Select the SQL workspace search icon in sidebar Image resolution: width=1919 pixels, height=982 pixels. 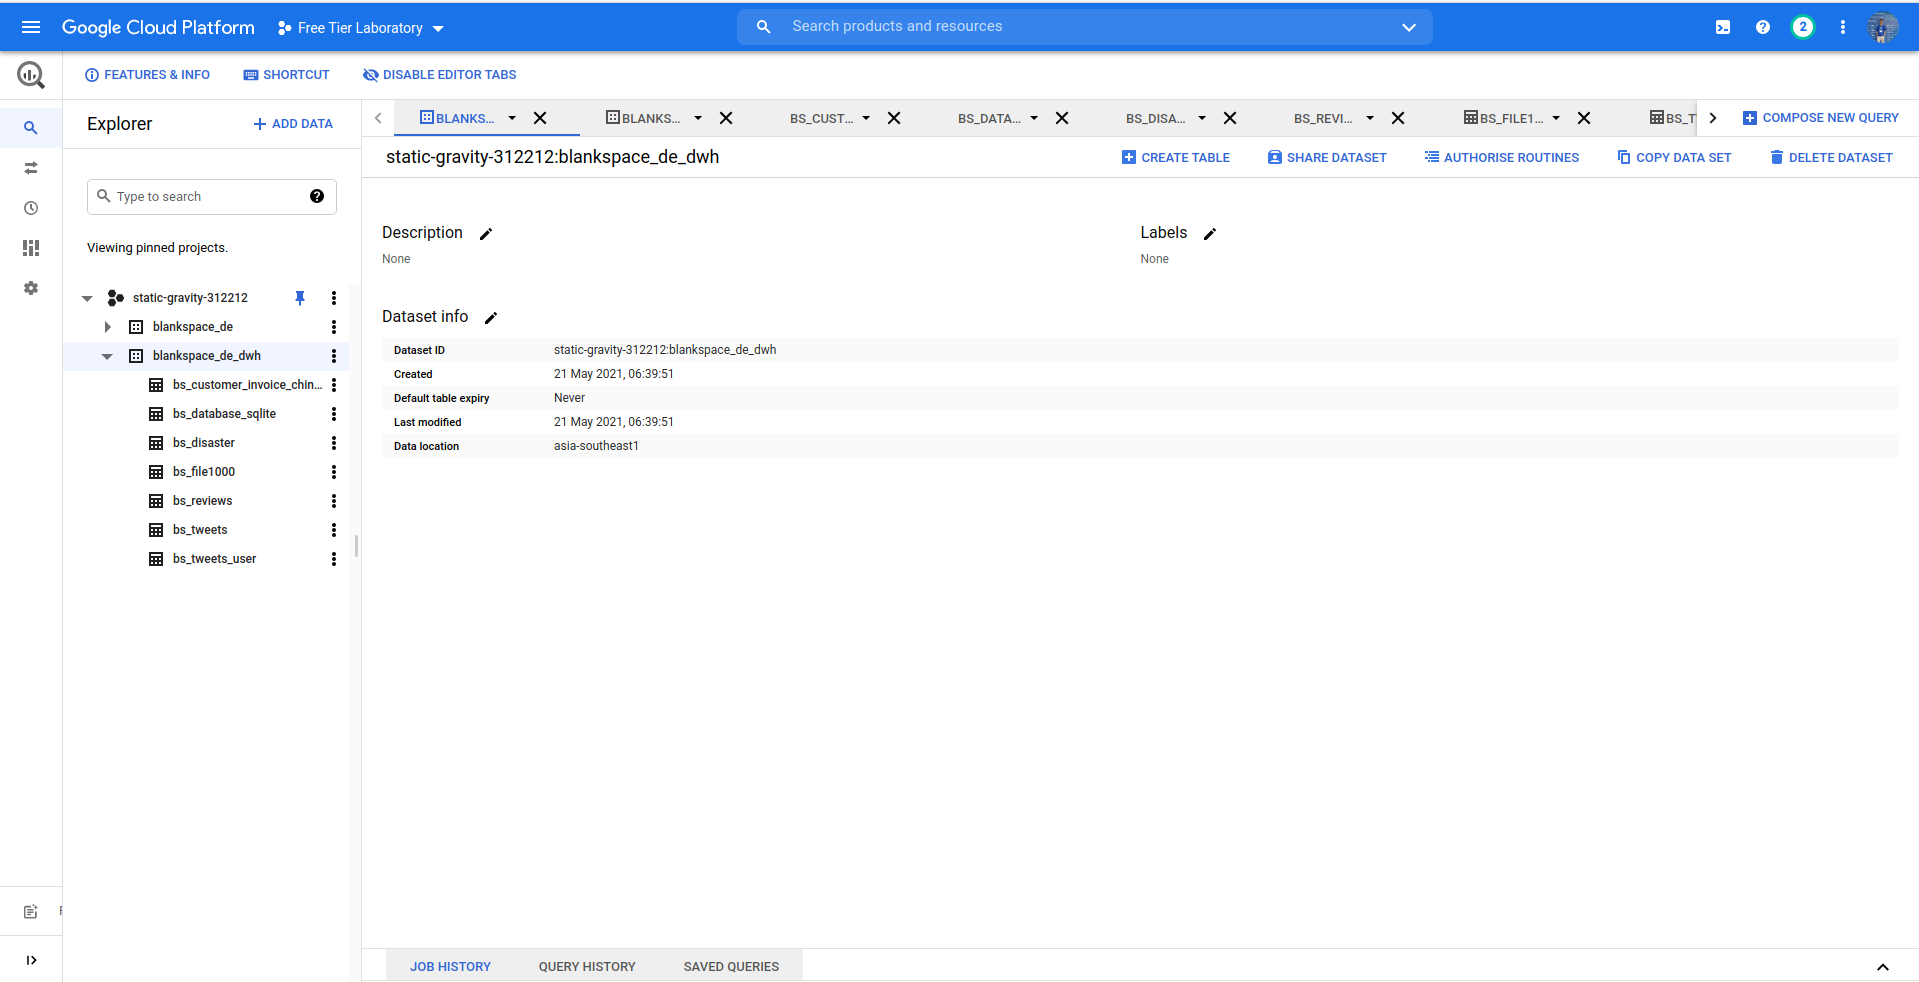(x=31, y=128)
